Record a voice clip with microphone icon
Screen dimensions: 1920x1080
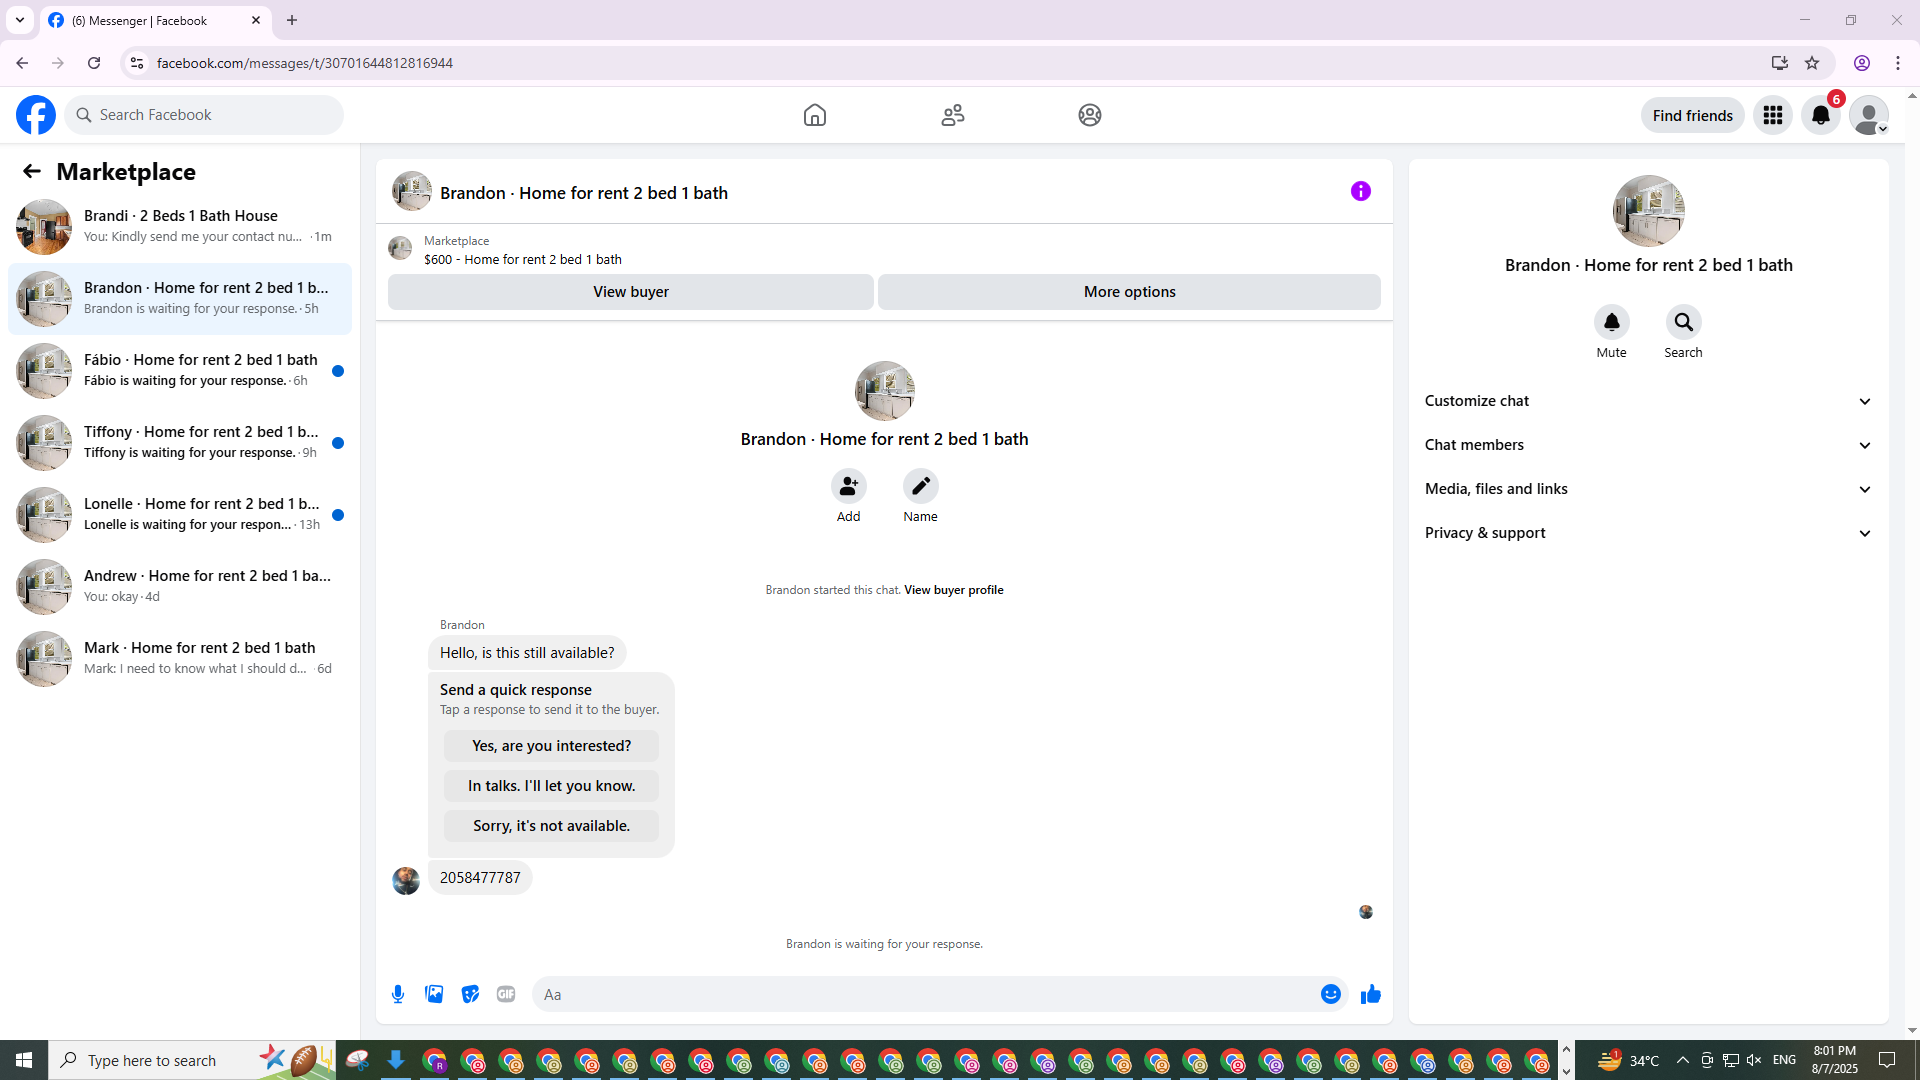pos(398,994)
